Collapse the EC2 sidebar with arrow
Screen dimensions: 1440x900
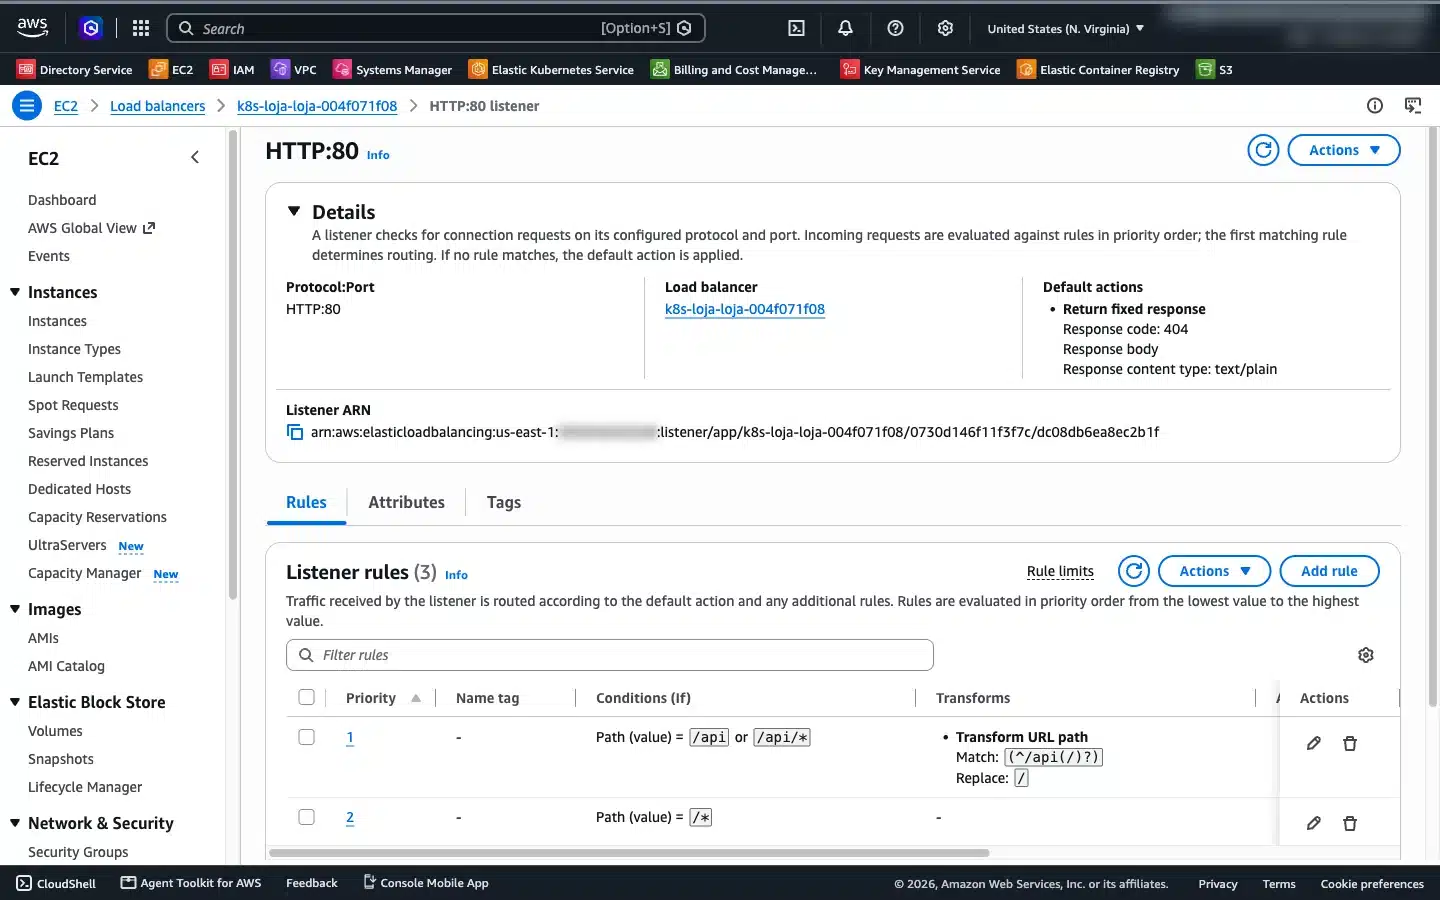pyautogui.click(x=195, y=157)
